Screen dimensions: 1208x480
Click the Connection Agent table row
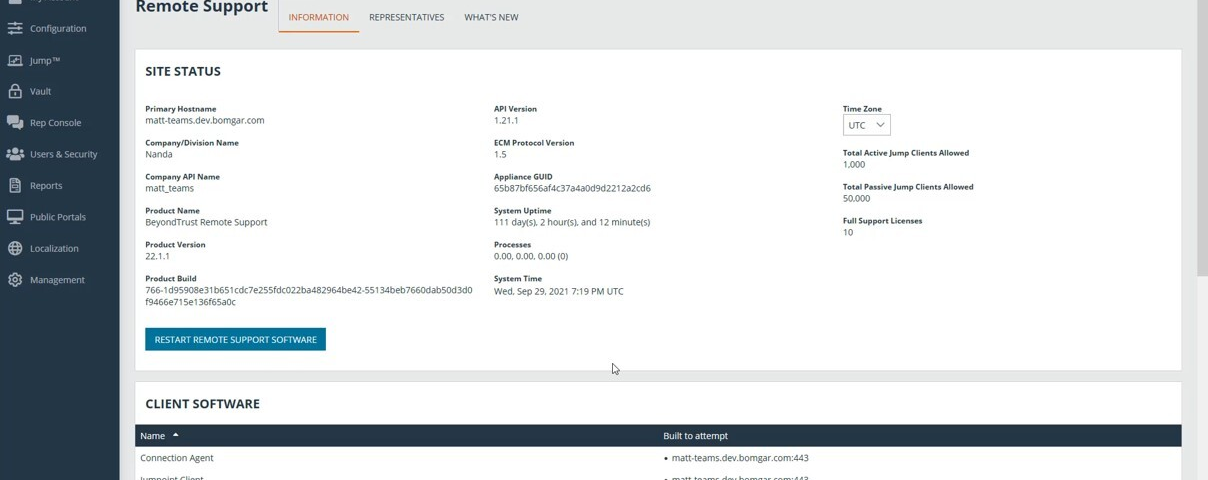click(177, 458)
